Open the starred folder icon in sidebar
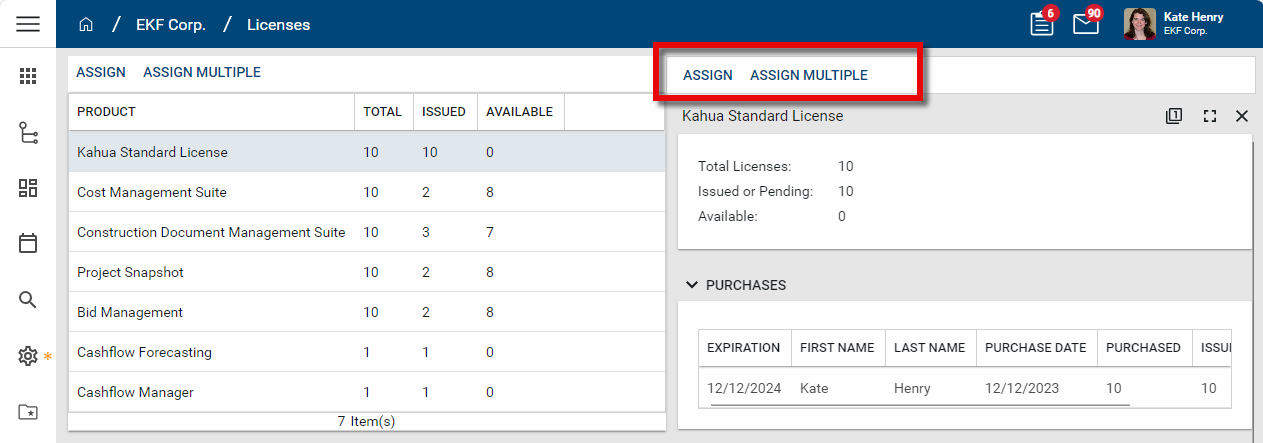Viewport: 1263px width, 443px height. click(x=28, y=412)
